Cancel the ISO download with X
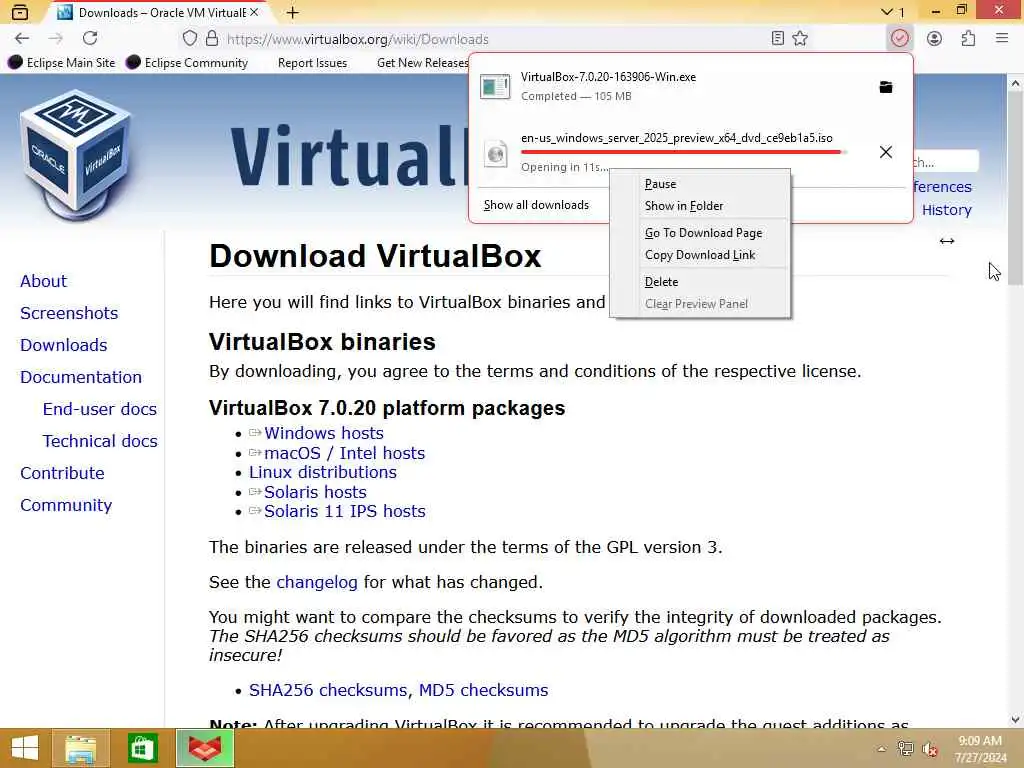1024x768 pixels. pyautogui.click(x=886, y=152)
